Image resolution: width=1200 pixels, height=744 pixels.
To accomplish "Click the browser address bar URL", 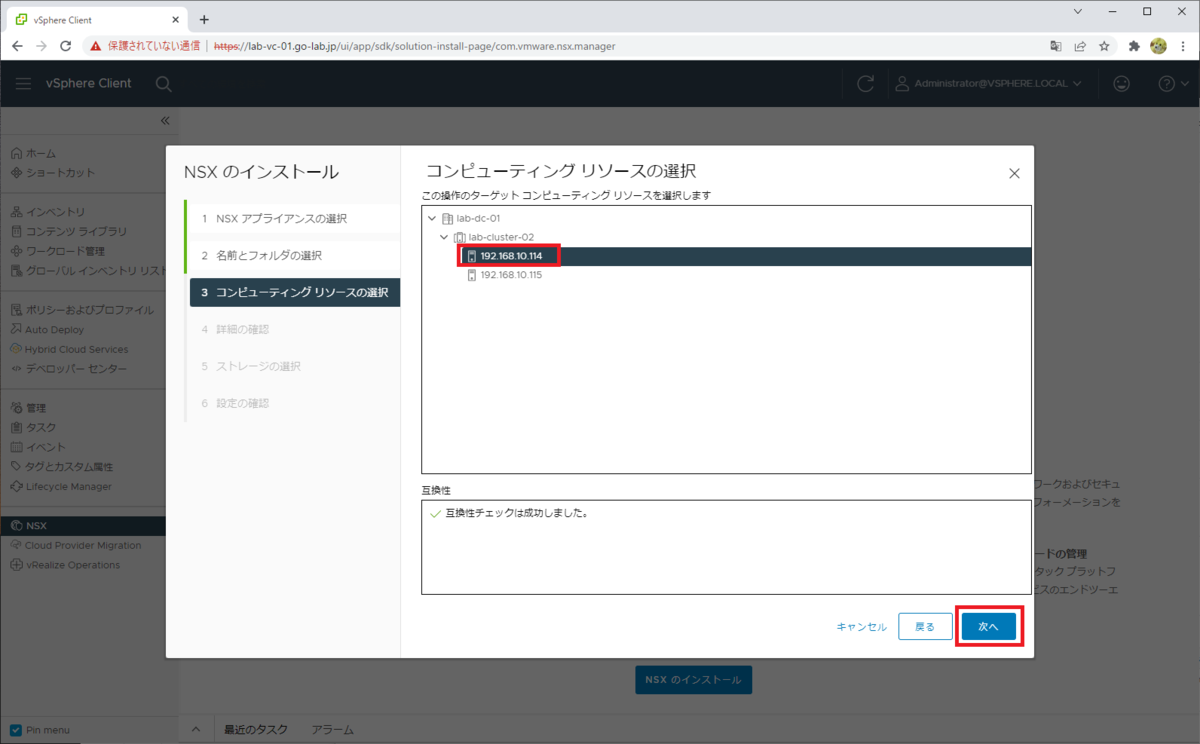I will [x=415, y=46].
